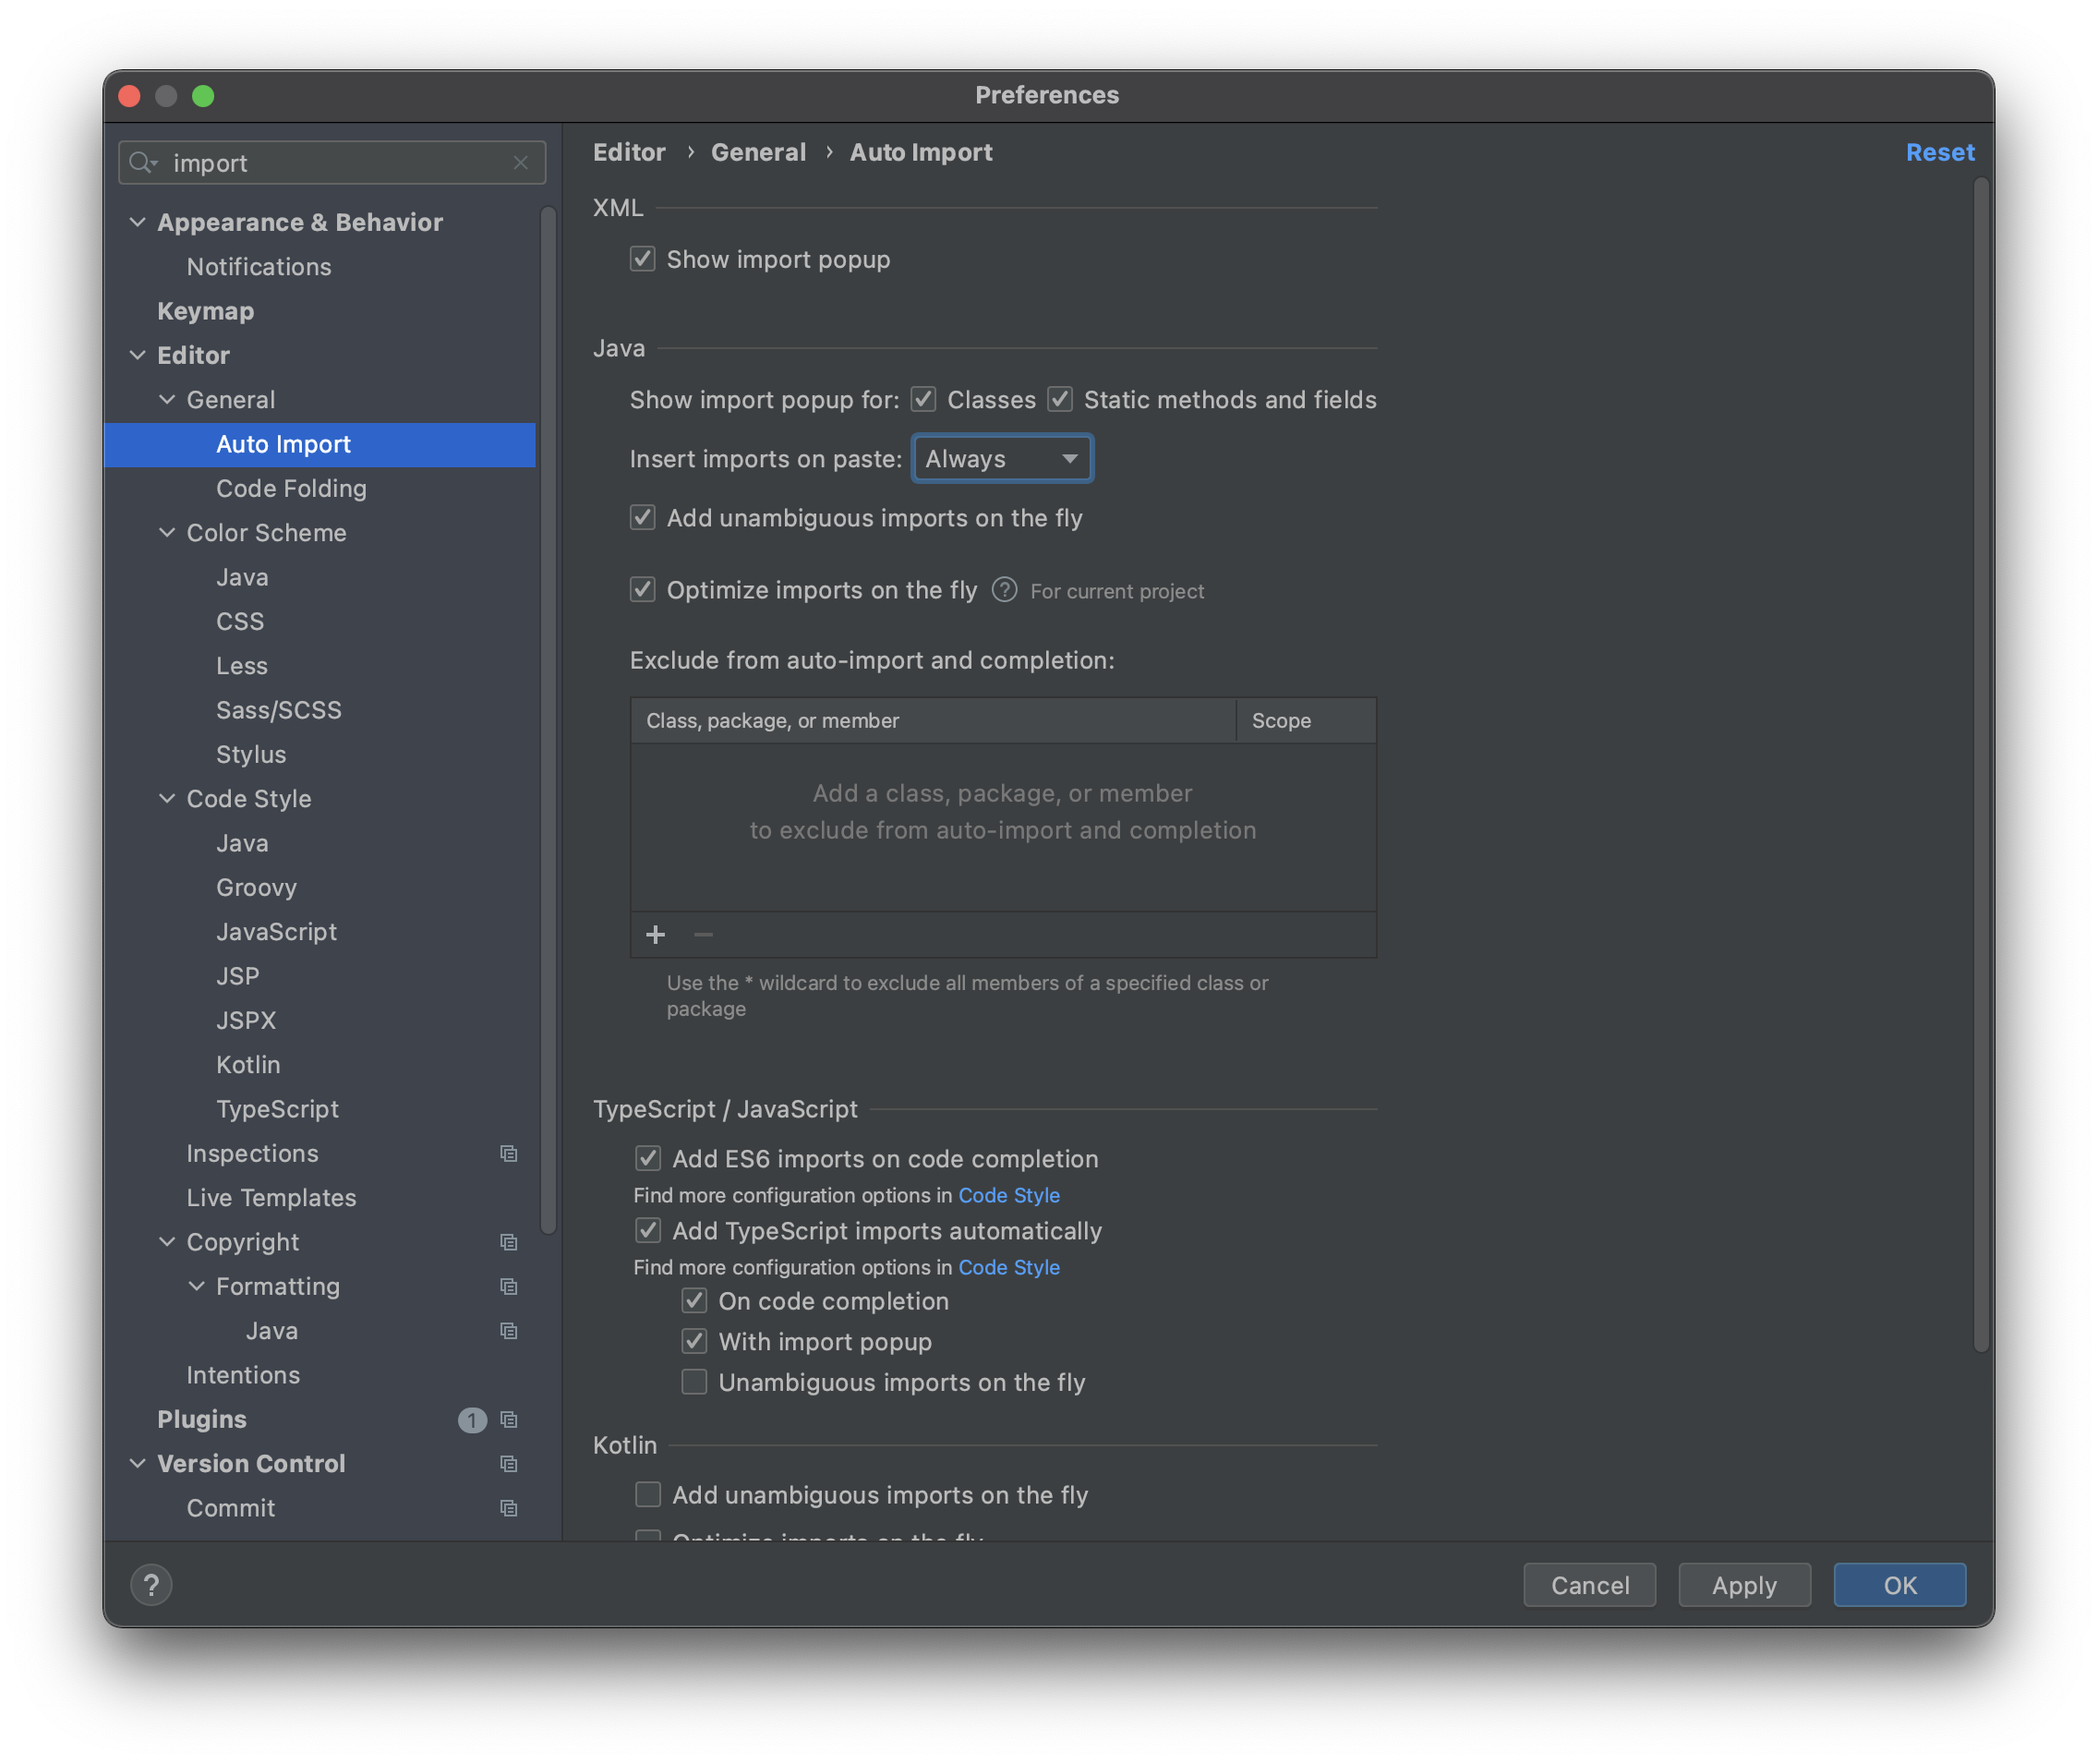Collapse the Color Scheme tree node
This screenshot has width=2098, height=1764.
[x=167, y=533]
